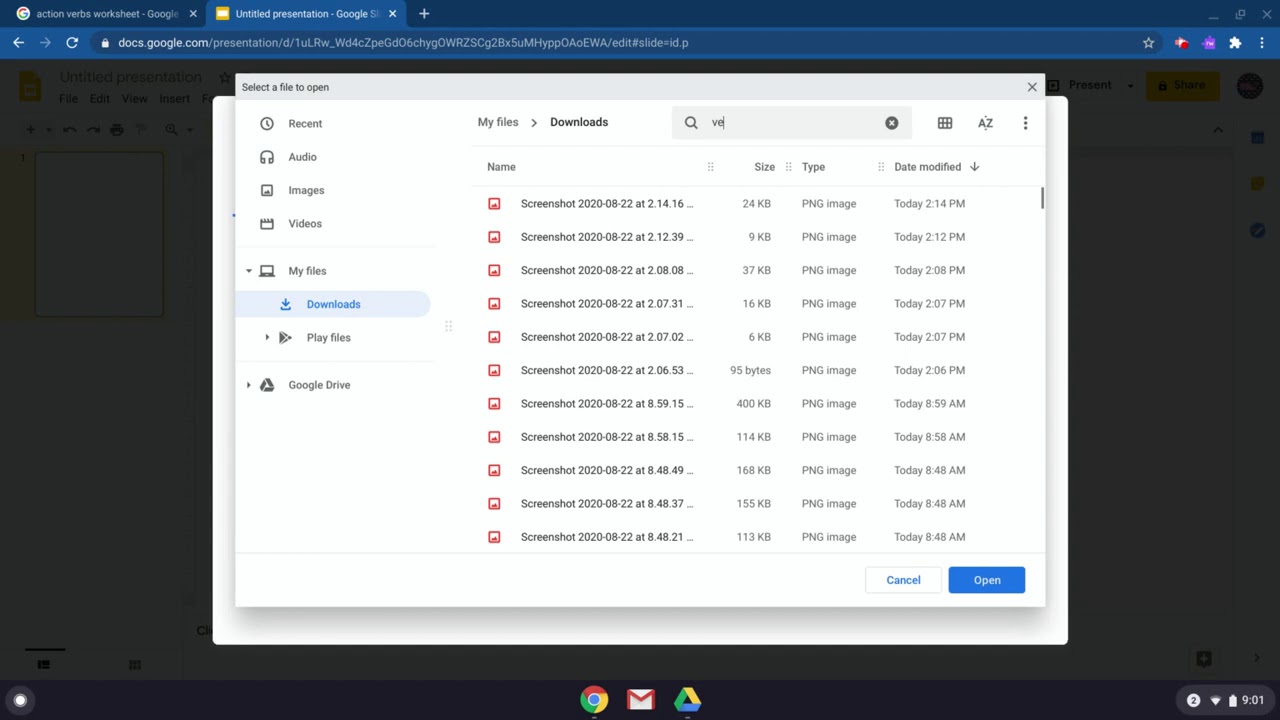Click the Downloads breadcrumb
The width and height of the screenshot is (1280, 720).
click(x=579, y=122)
